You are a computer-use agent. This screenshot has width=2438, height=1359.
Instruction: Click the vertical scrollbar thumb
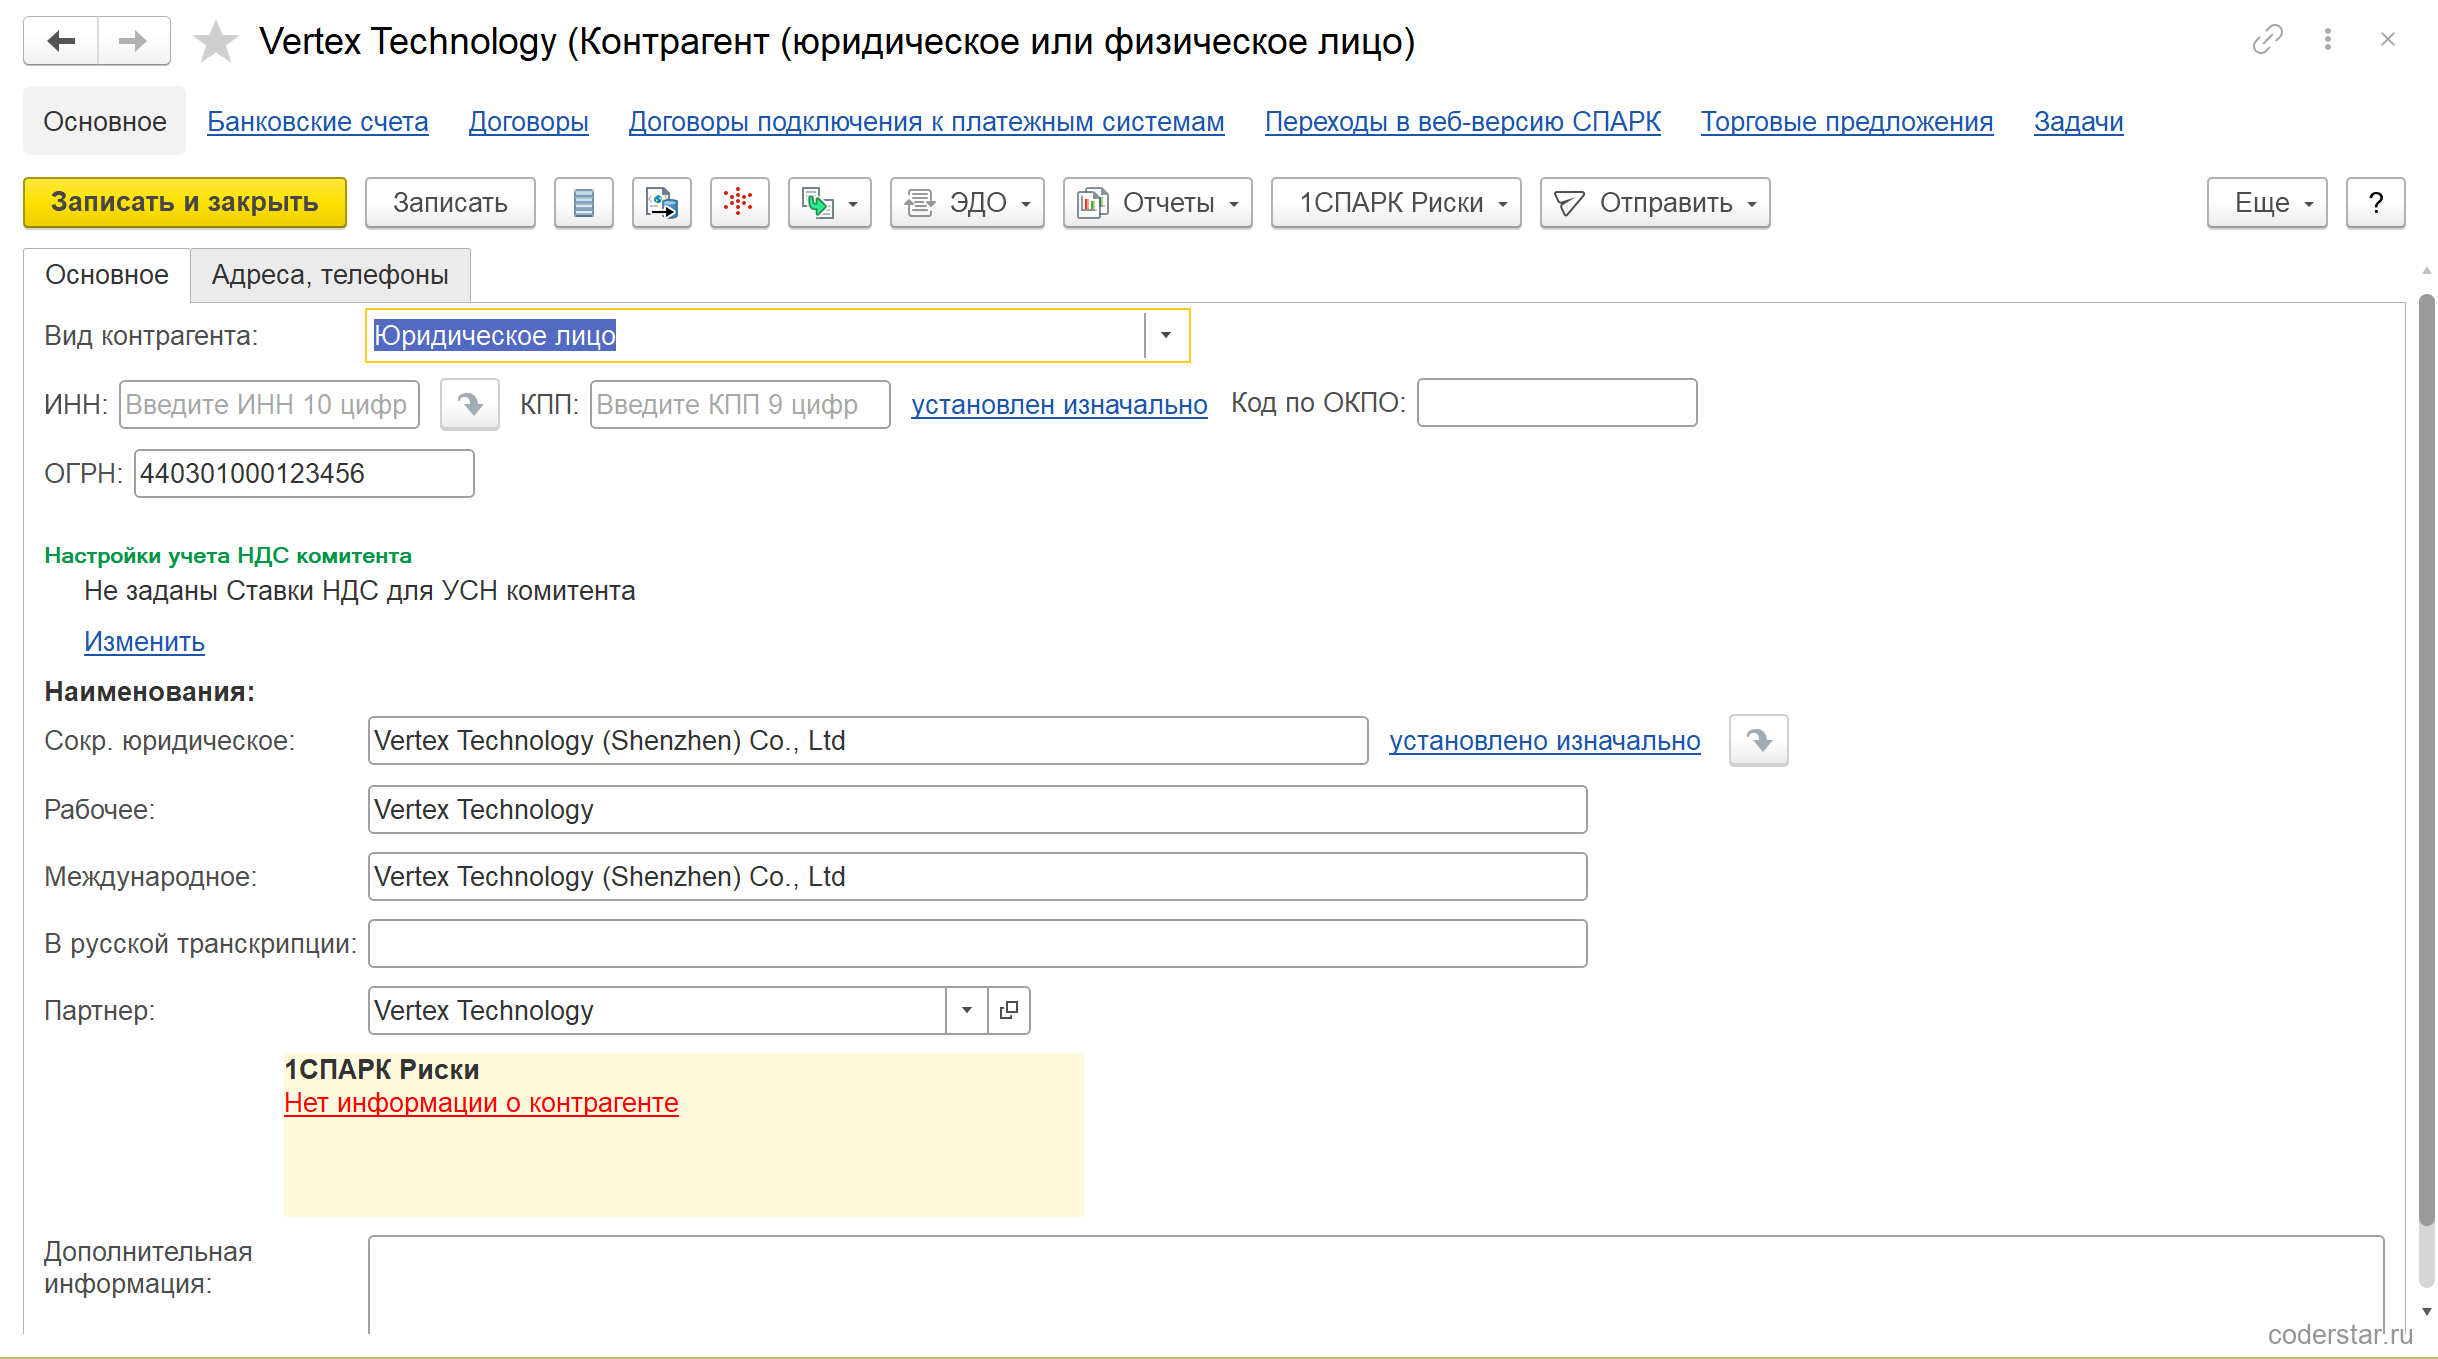click(x=2427, y=760)
